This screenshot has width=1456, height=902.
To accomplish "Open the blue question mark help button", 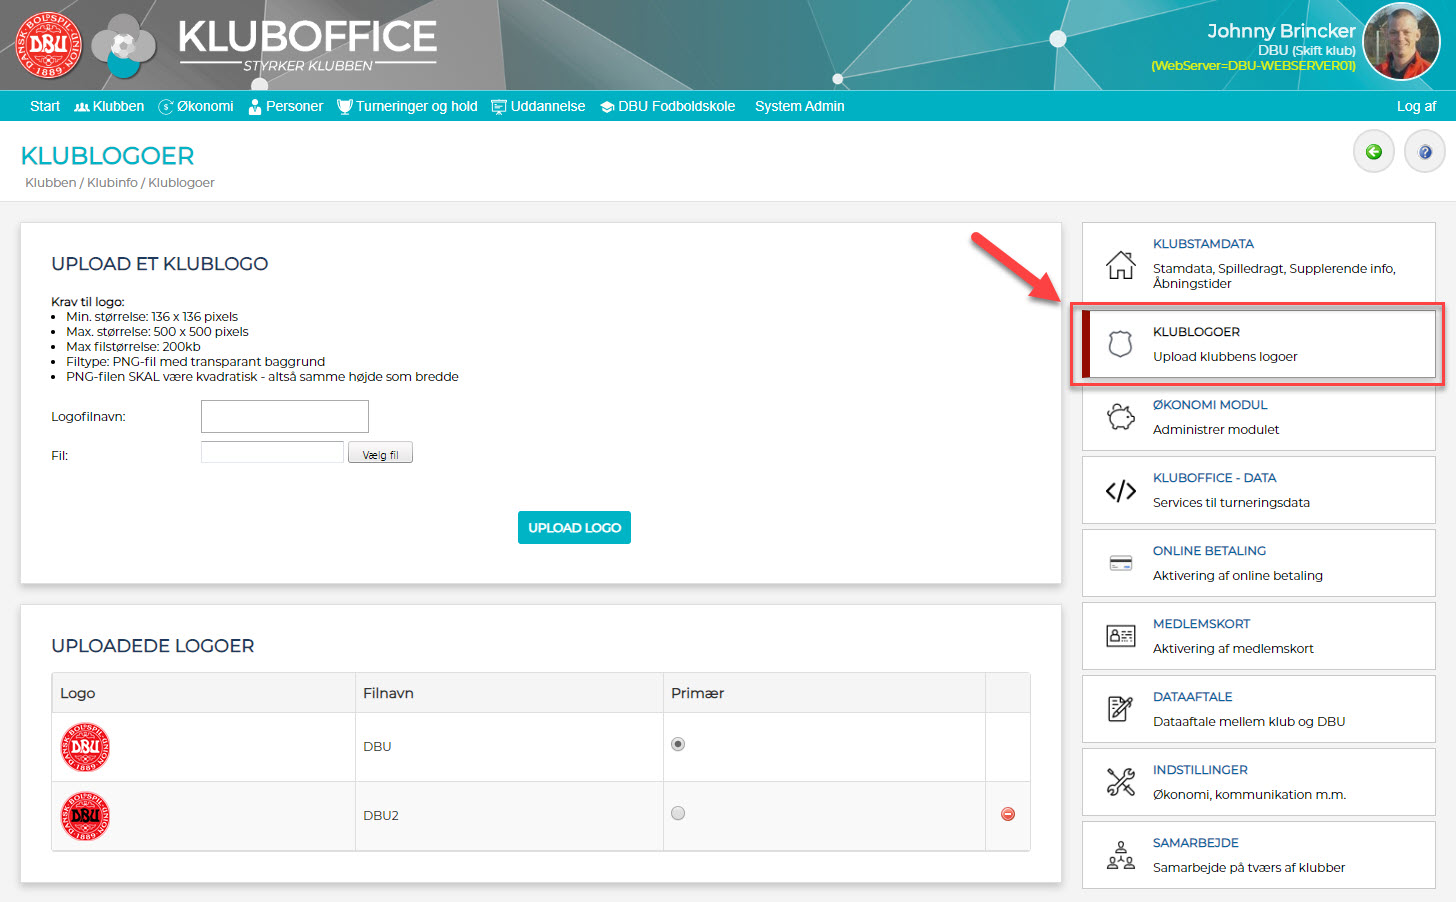I will tap(1425, 152).
